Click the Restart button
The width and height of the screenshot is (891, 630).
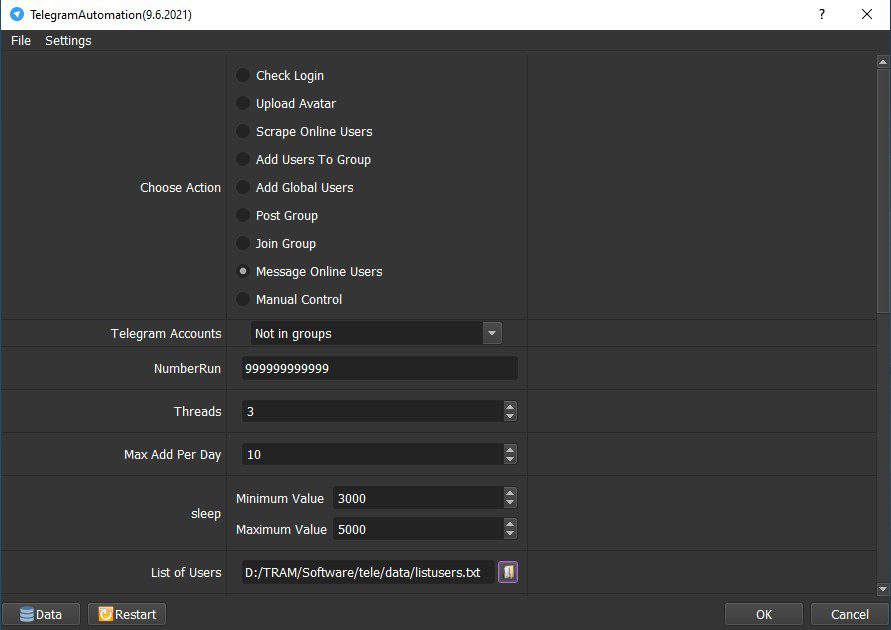point(127,614)
